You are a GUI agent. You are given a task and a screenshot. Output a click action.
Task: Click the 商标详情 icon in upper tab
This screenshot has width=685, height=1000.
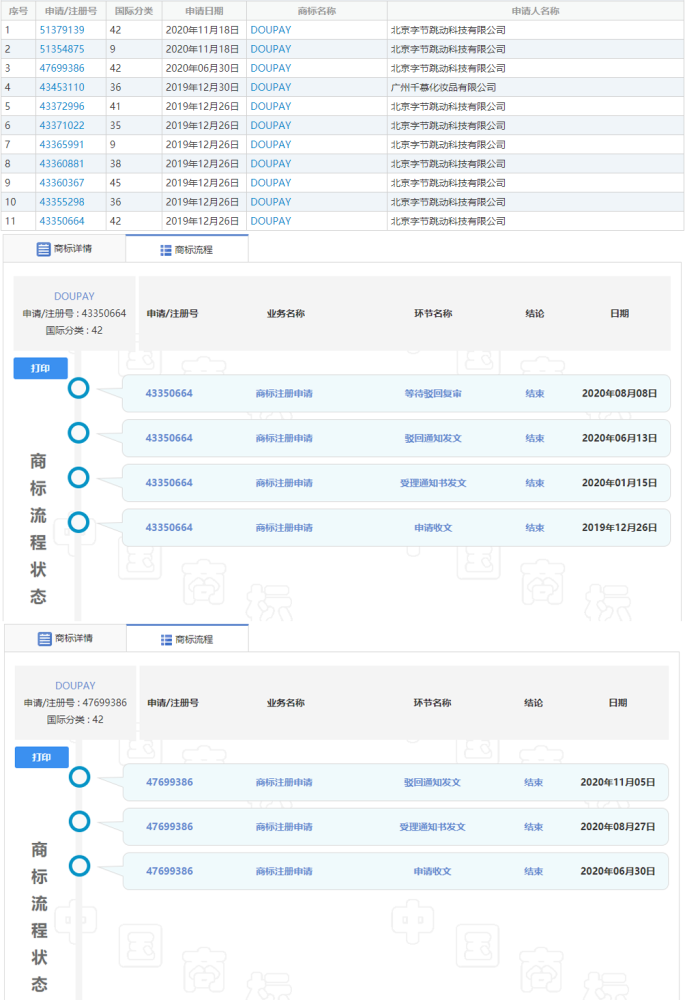[x=43, y=249]
